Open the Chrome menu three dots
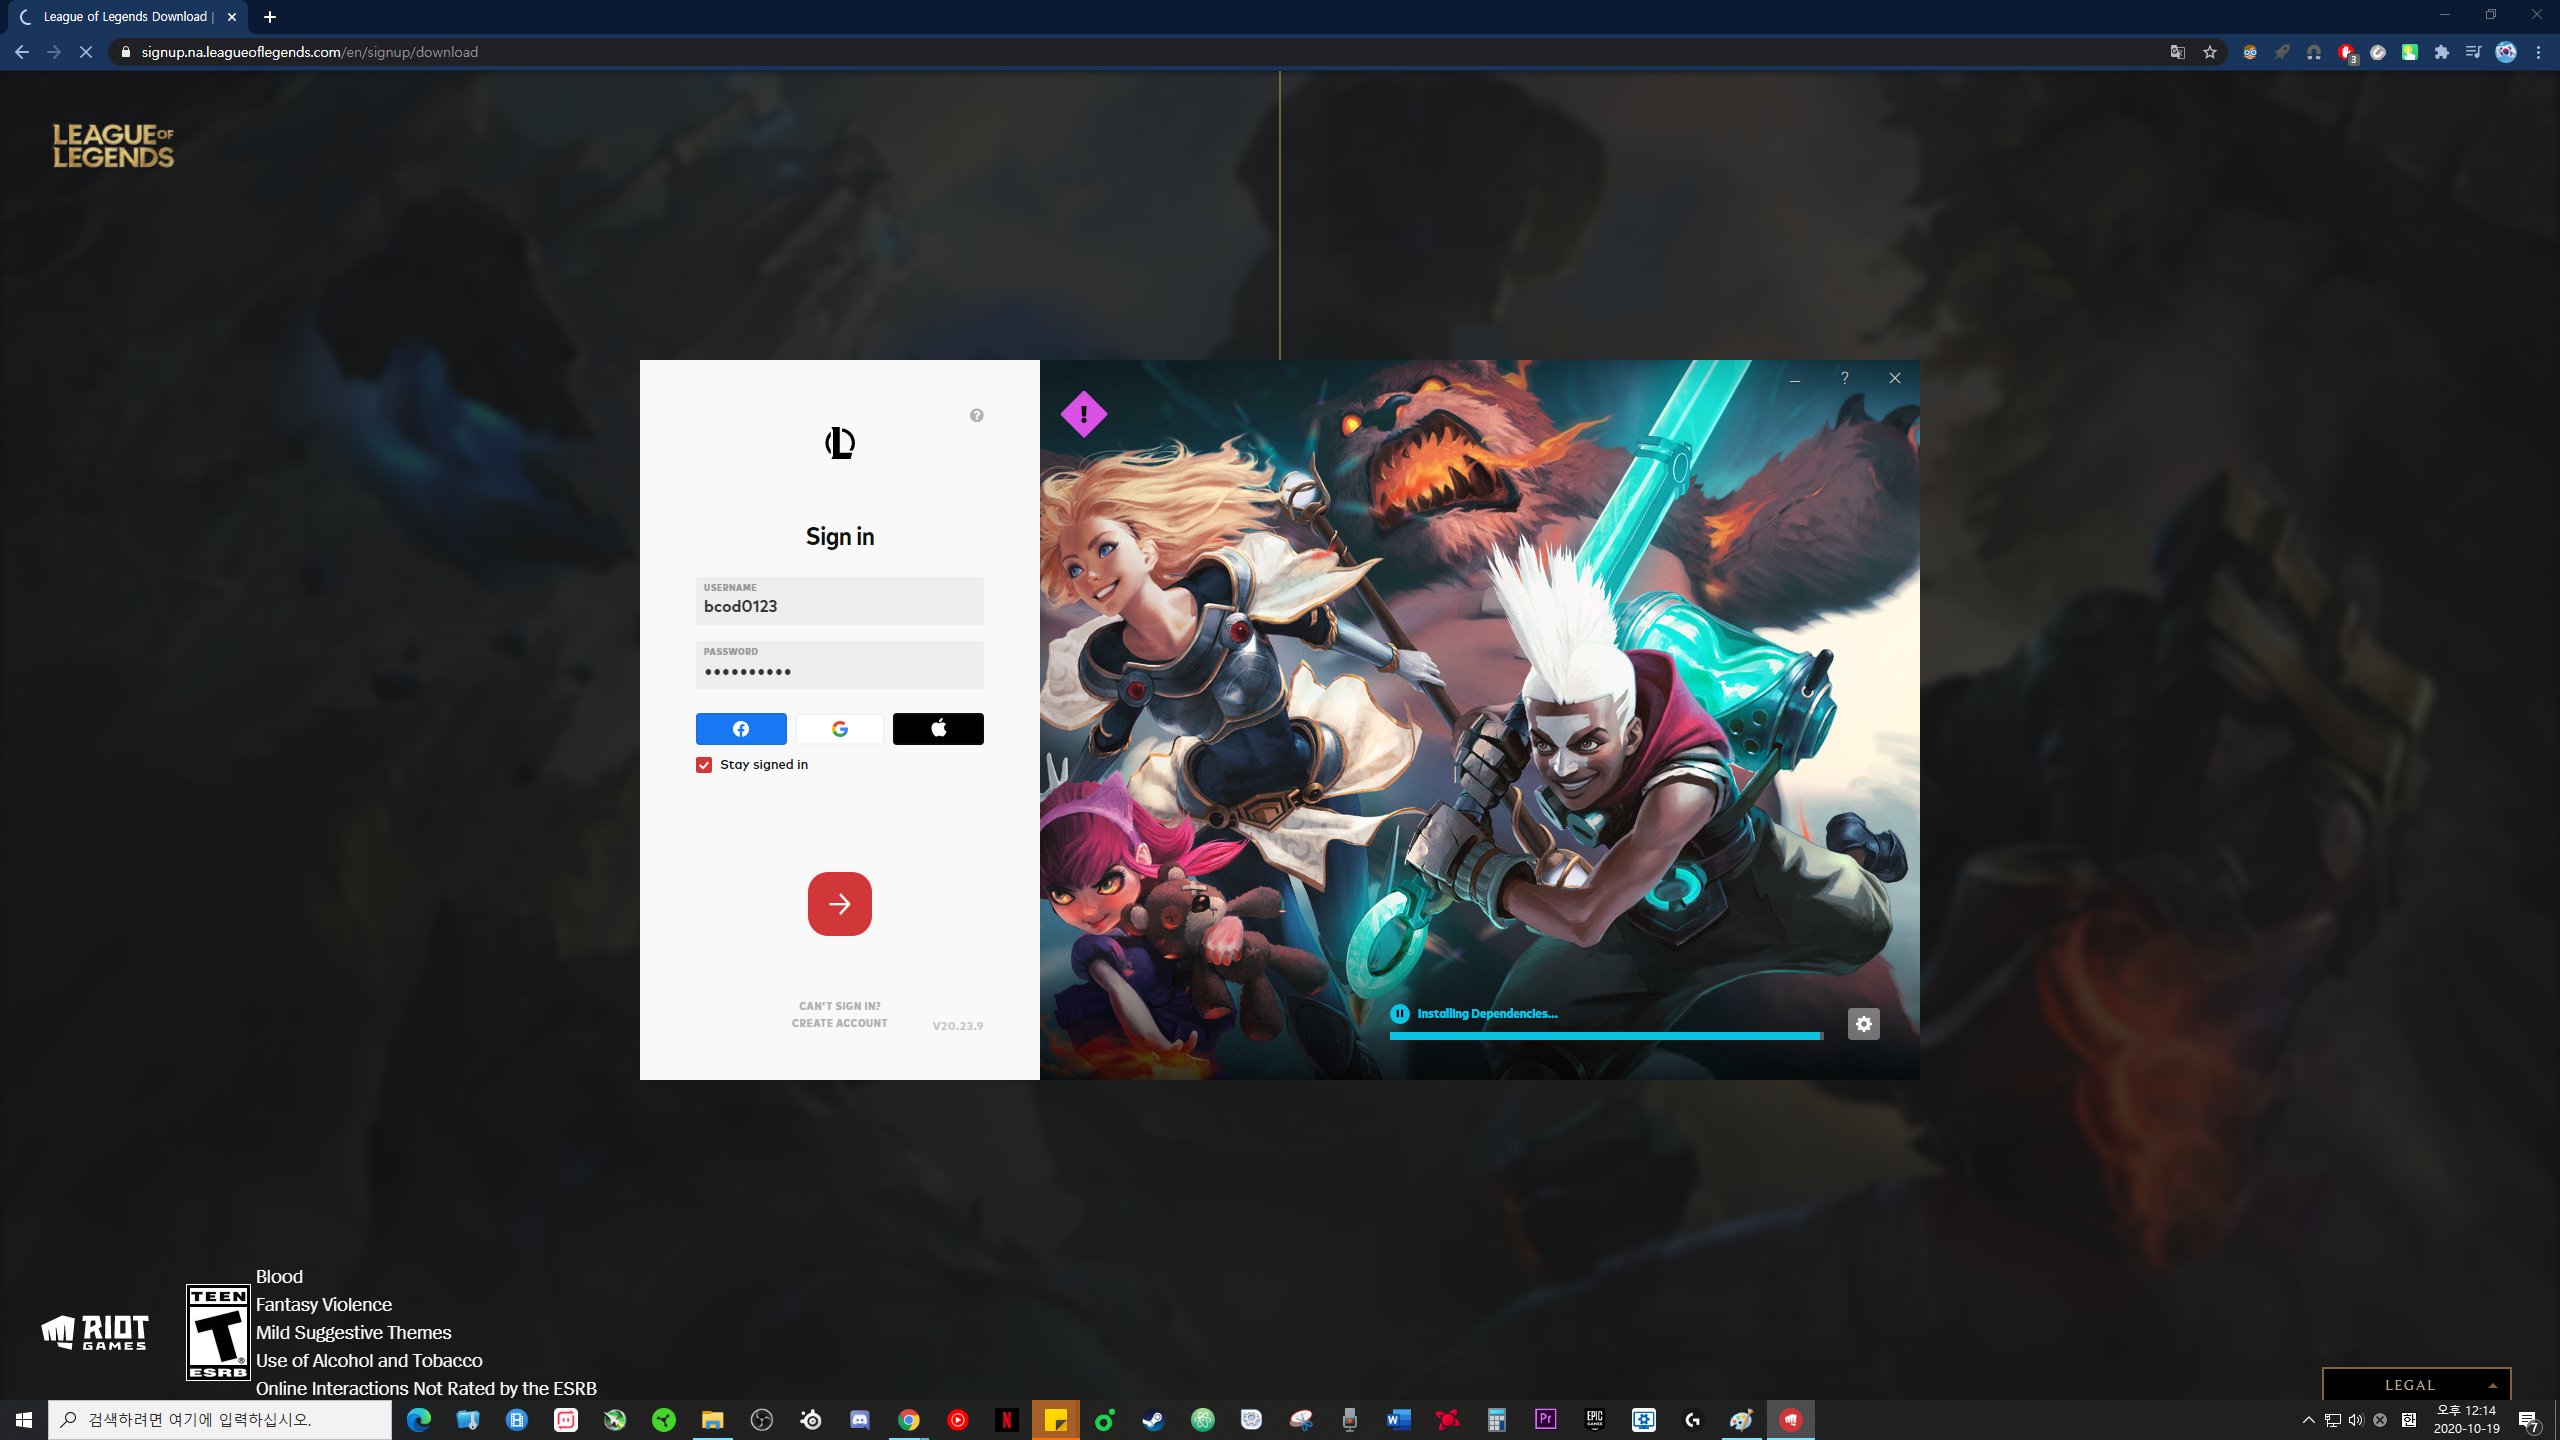Viewport: 2560px width, 1440px height. click(2538, 52)
